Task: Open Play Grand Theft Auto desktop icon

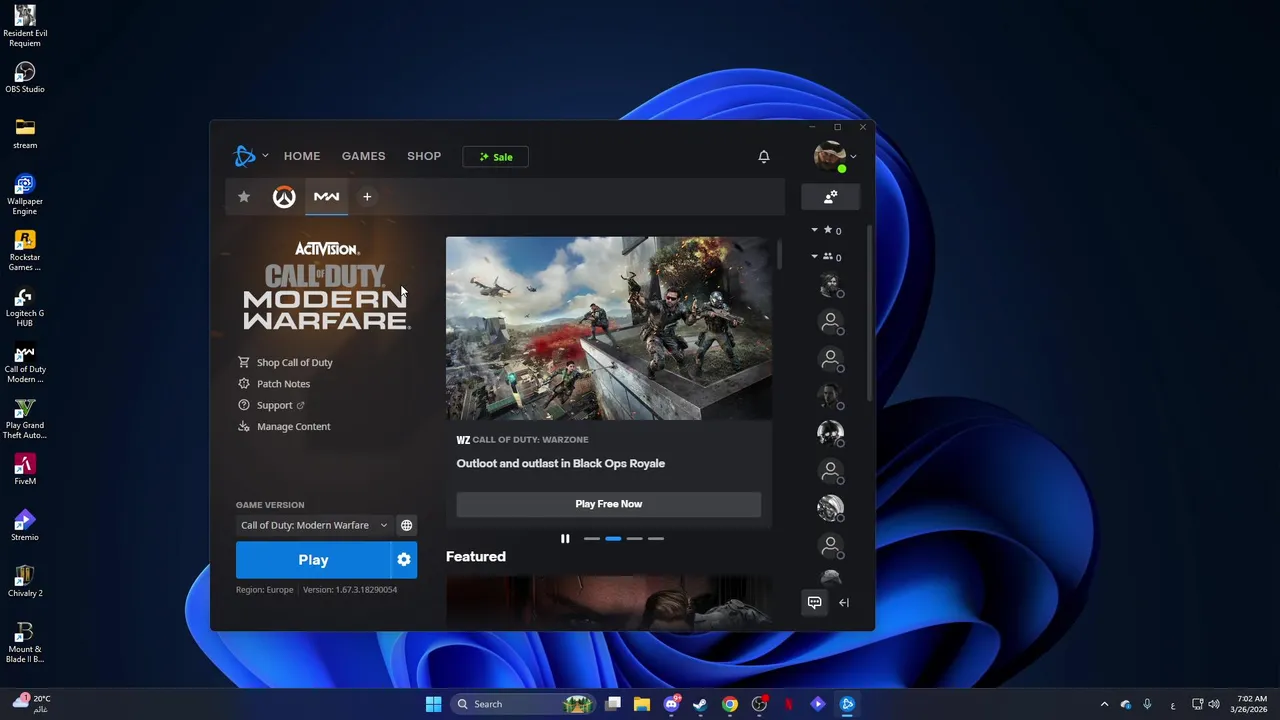Action: coord(25,418)
